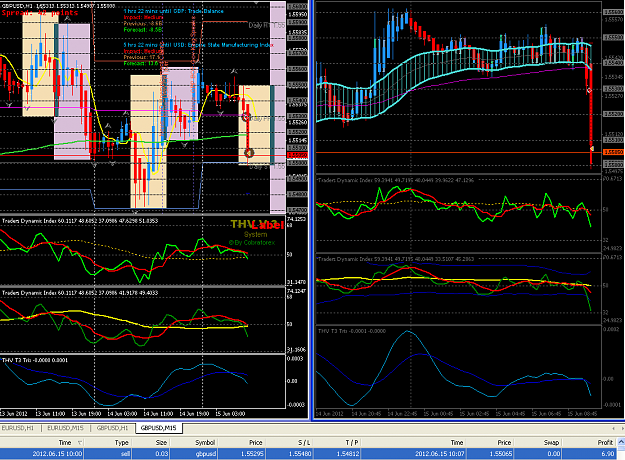625x460 pixels.
Task: Open the GBPUSD,H1 chart tab
Action: tap(112, 428)
